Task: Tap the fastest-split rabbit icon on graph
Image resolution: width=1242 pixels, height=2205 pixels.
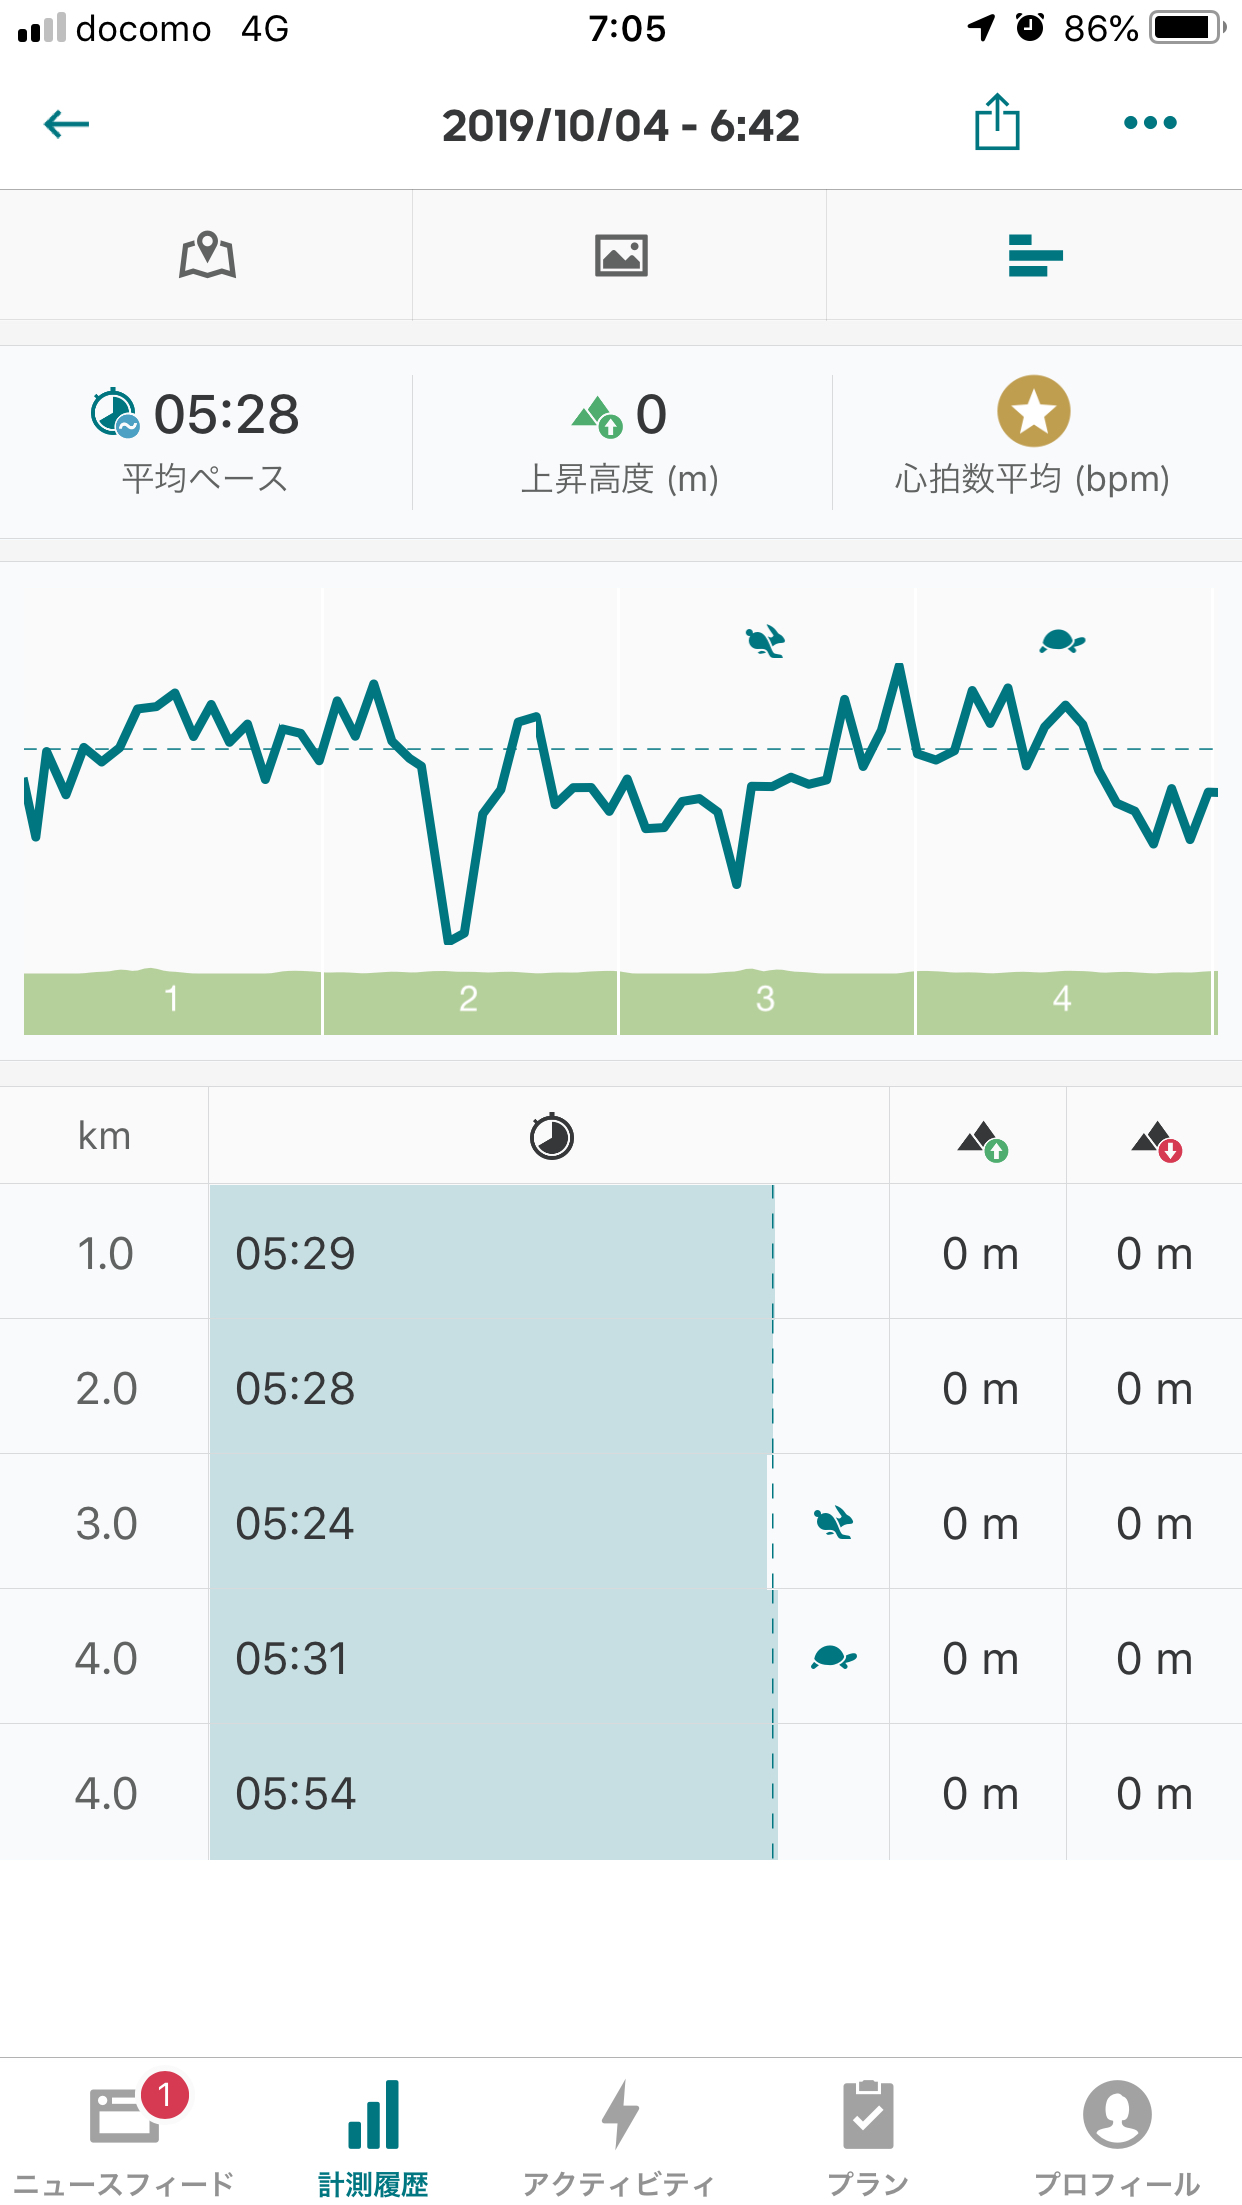Action: (765, 640)
